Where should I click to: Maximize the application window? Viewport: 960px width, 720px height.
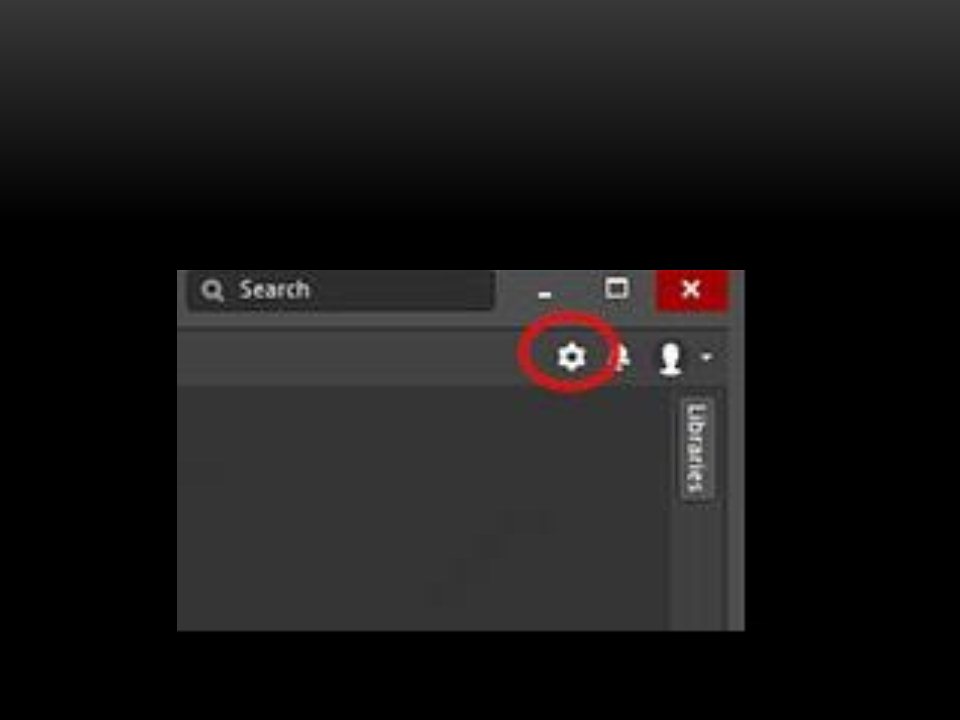[x=616, y=288]
